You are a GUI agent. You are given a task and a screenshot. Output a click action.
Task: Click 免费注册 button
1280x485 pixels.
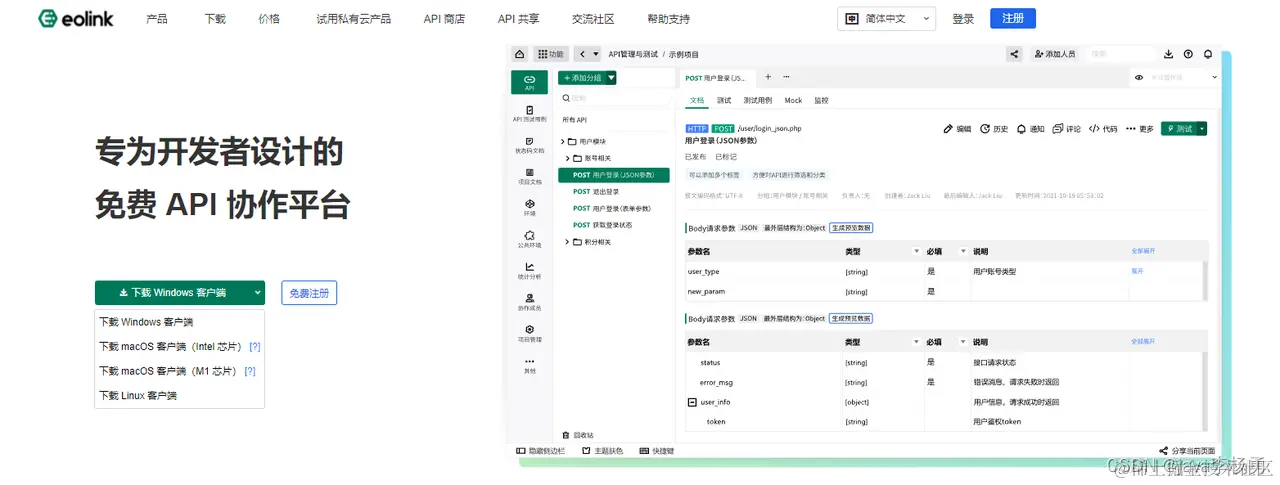(x=309, y=293)
